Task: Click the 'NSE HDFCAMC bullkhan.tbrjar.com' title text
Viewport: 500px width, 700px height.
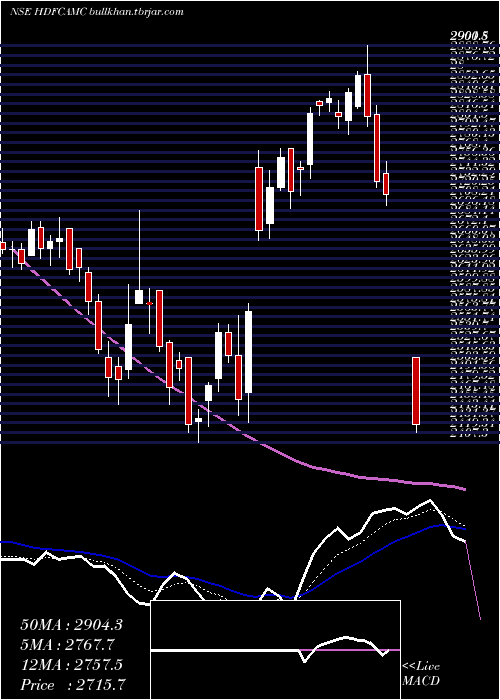Action: click(96, 12)
